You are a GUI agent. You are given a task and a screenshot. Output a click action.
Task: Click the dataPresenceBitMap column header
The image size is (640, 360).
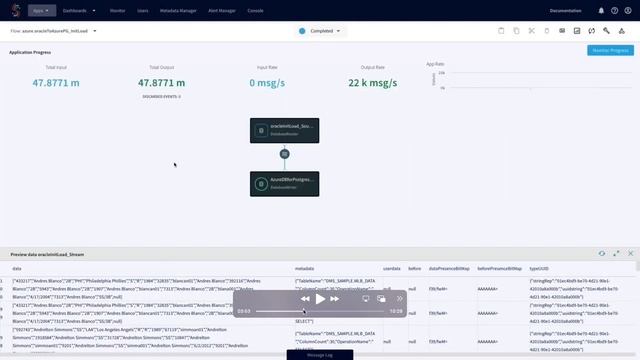(449, 269)
